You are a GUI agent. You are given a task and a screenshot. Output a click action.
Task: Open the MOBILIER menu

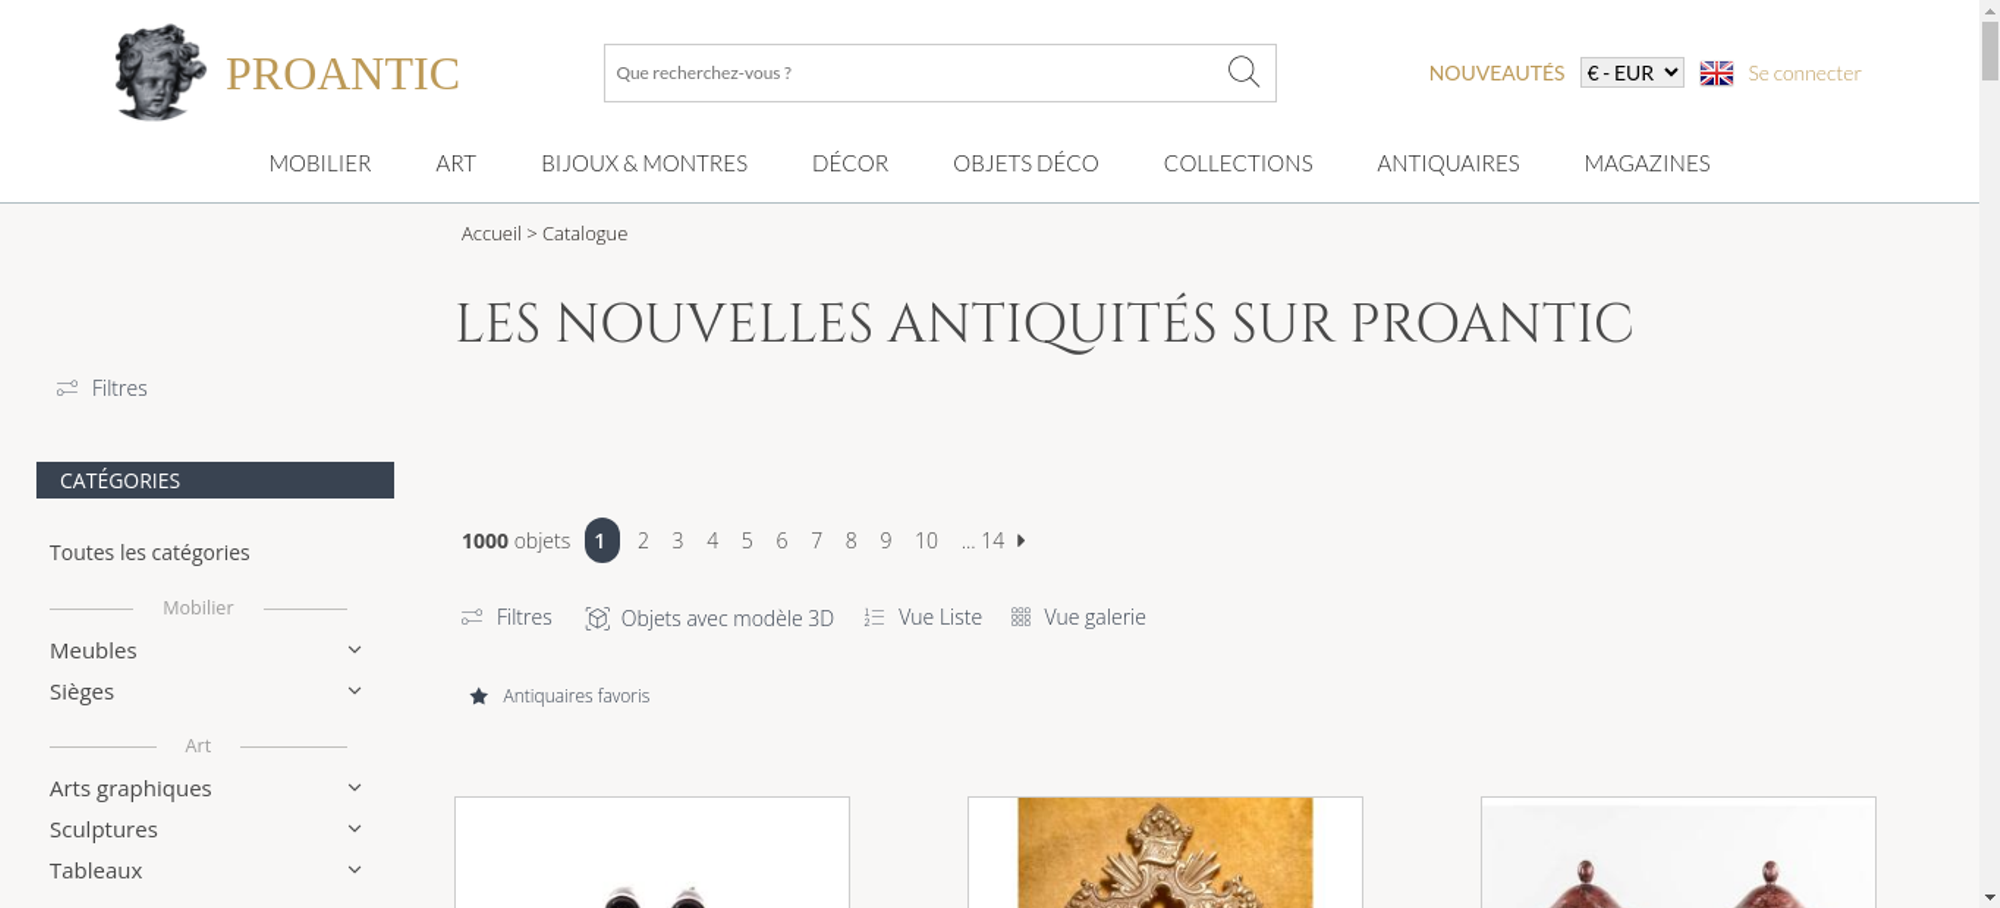click(320, 163)
